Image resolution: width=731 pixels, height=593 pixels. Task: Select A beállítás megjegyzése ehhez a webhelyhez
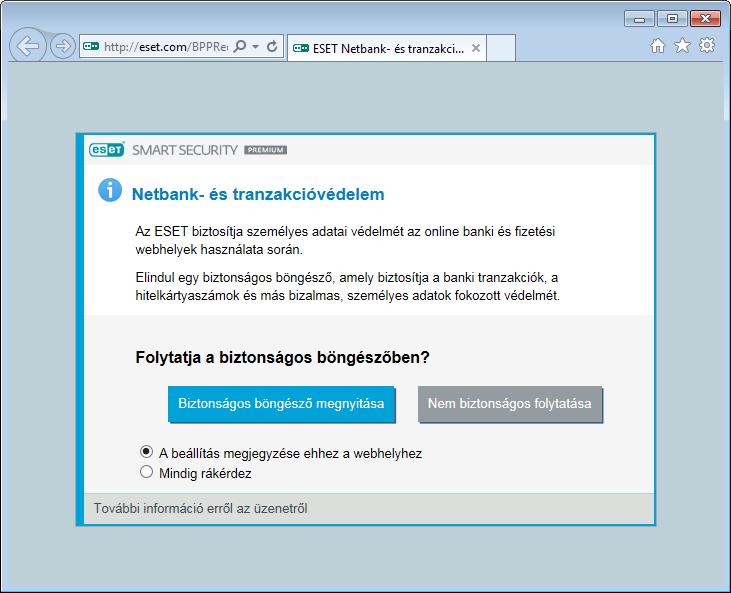click(146, 452)
